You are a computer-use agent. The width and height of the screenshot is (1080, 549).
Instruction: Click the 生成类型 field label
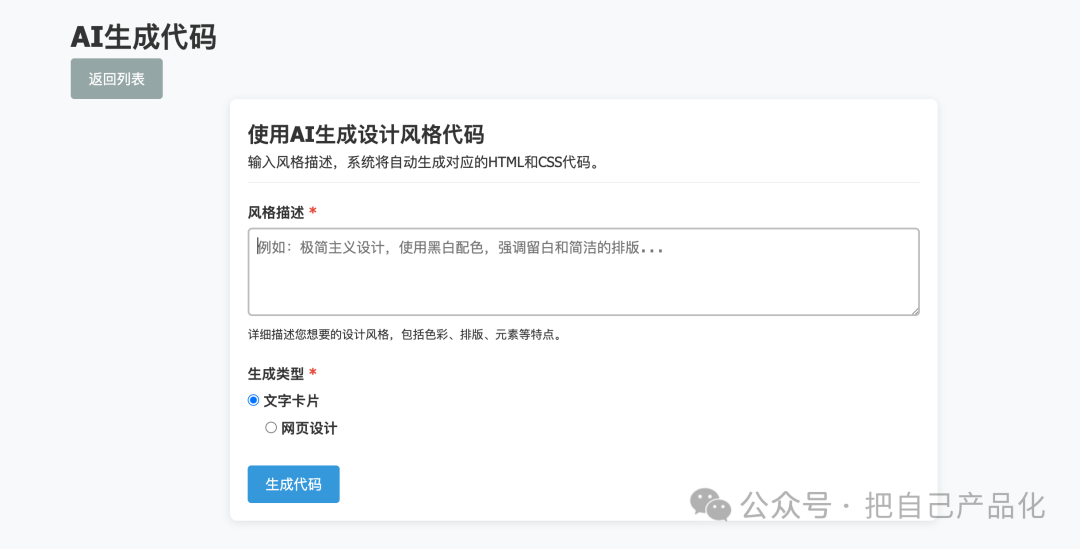tap(276, 374)
